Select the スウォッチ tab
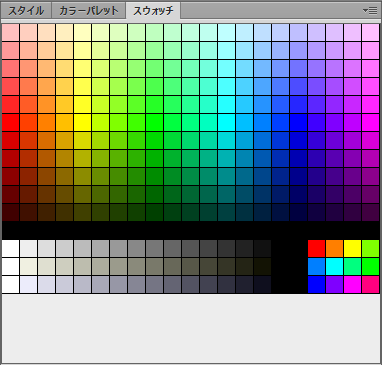 coord(153,11)
